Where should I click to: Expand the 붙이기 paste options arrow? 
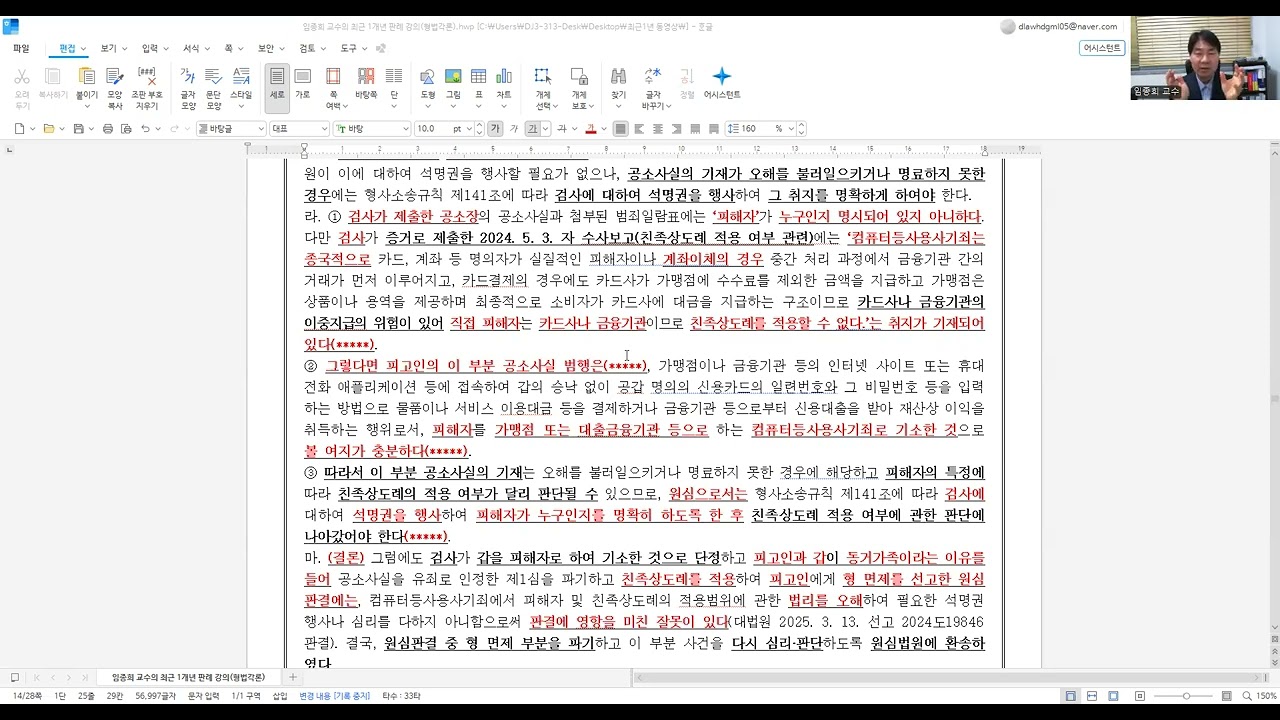point(87,106)
